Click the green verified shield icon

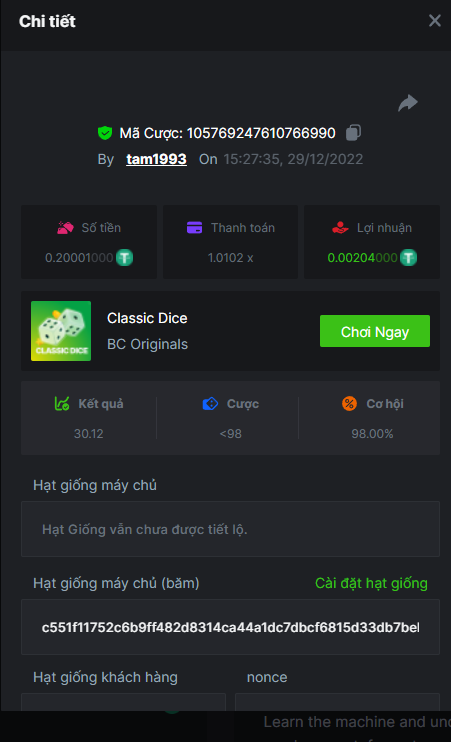coord(105,133)
